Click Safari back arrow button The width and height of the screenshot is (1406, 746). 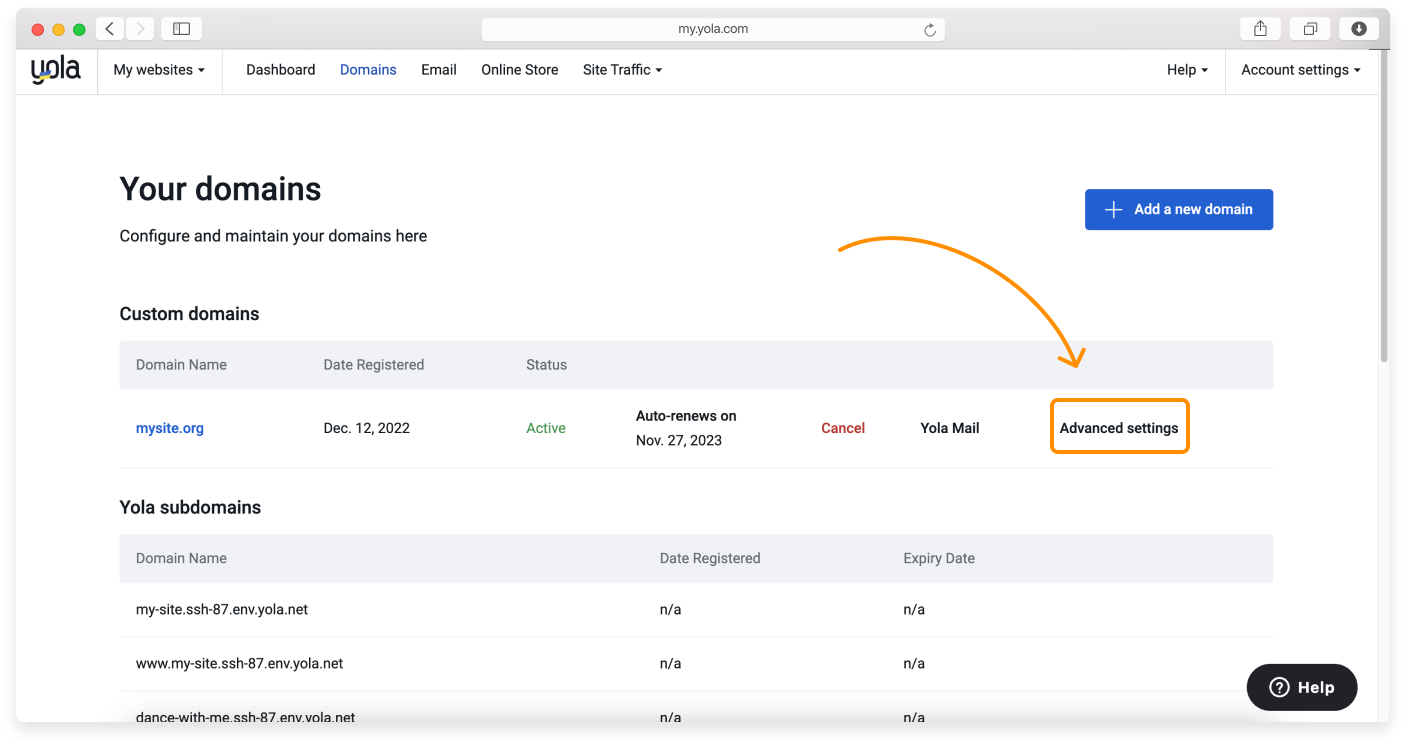pos(110,29)
